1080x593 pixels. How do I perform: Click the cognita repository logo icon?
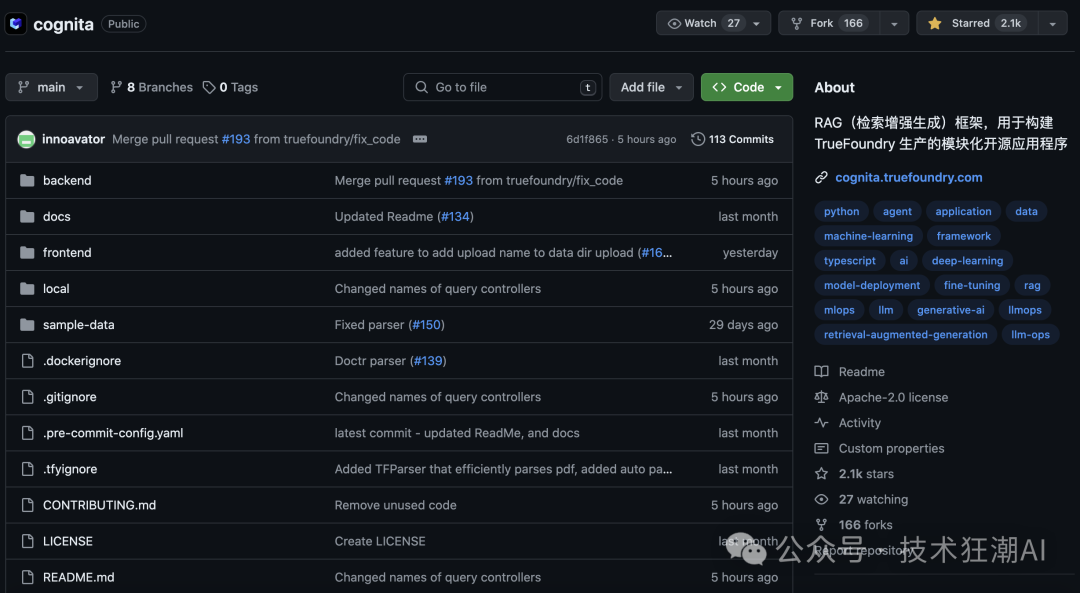(16, 23)
